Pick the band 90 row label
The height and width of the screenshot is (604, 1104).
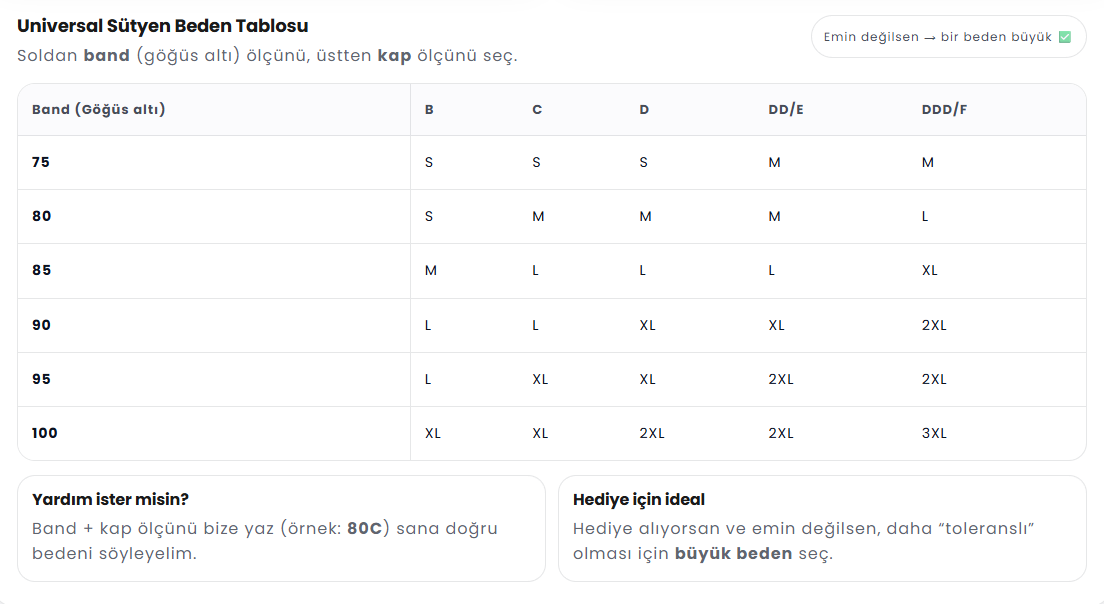click(x=41, y=325)
